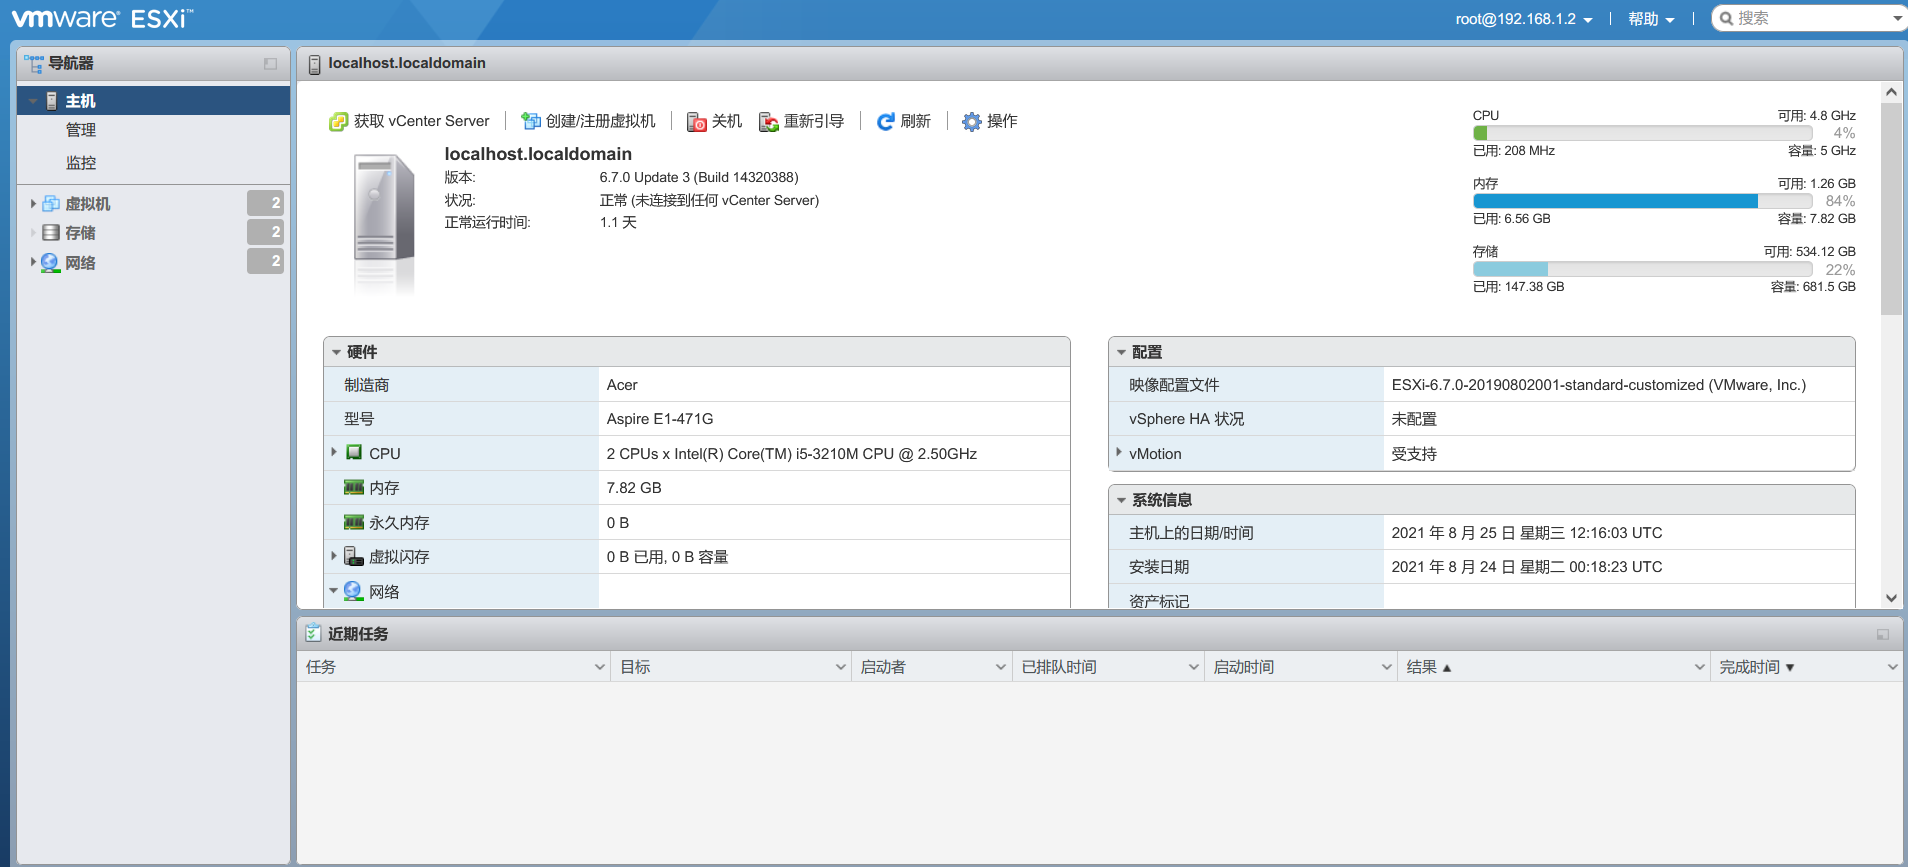The height and width of the screenshot is (867, 1908).
Task: Expand the CPU row details
Action: click(x=334, y=452)
